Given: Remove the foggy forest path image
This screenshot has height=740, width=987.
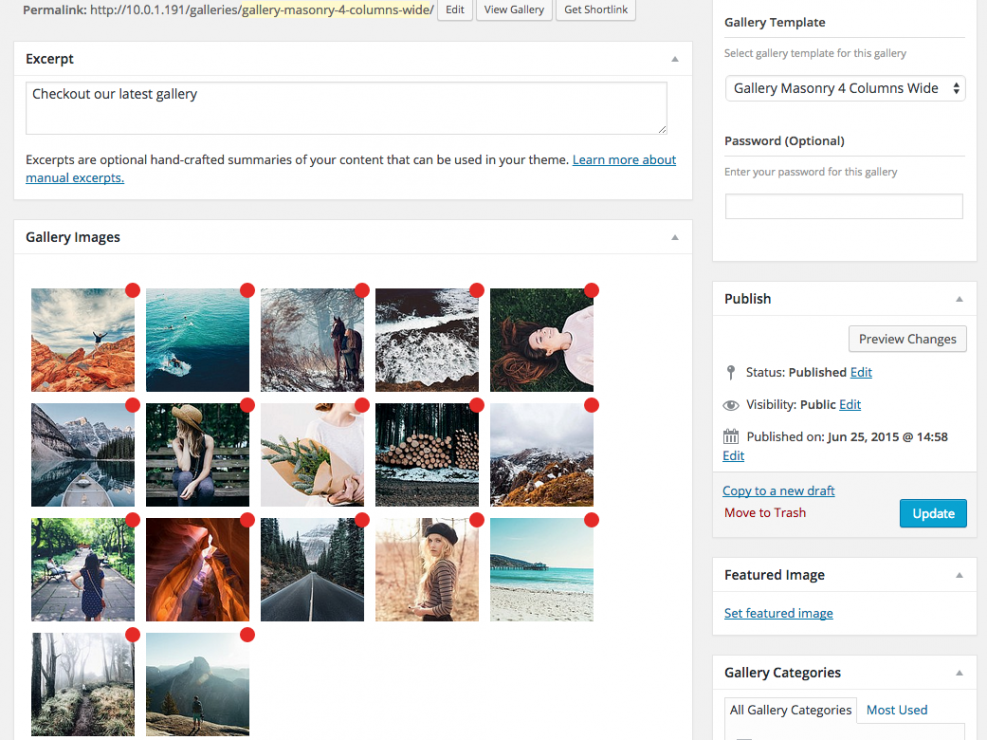Looking at the screenshot, I should coord(133,635).
